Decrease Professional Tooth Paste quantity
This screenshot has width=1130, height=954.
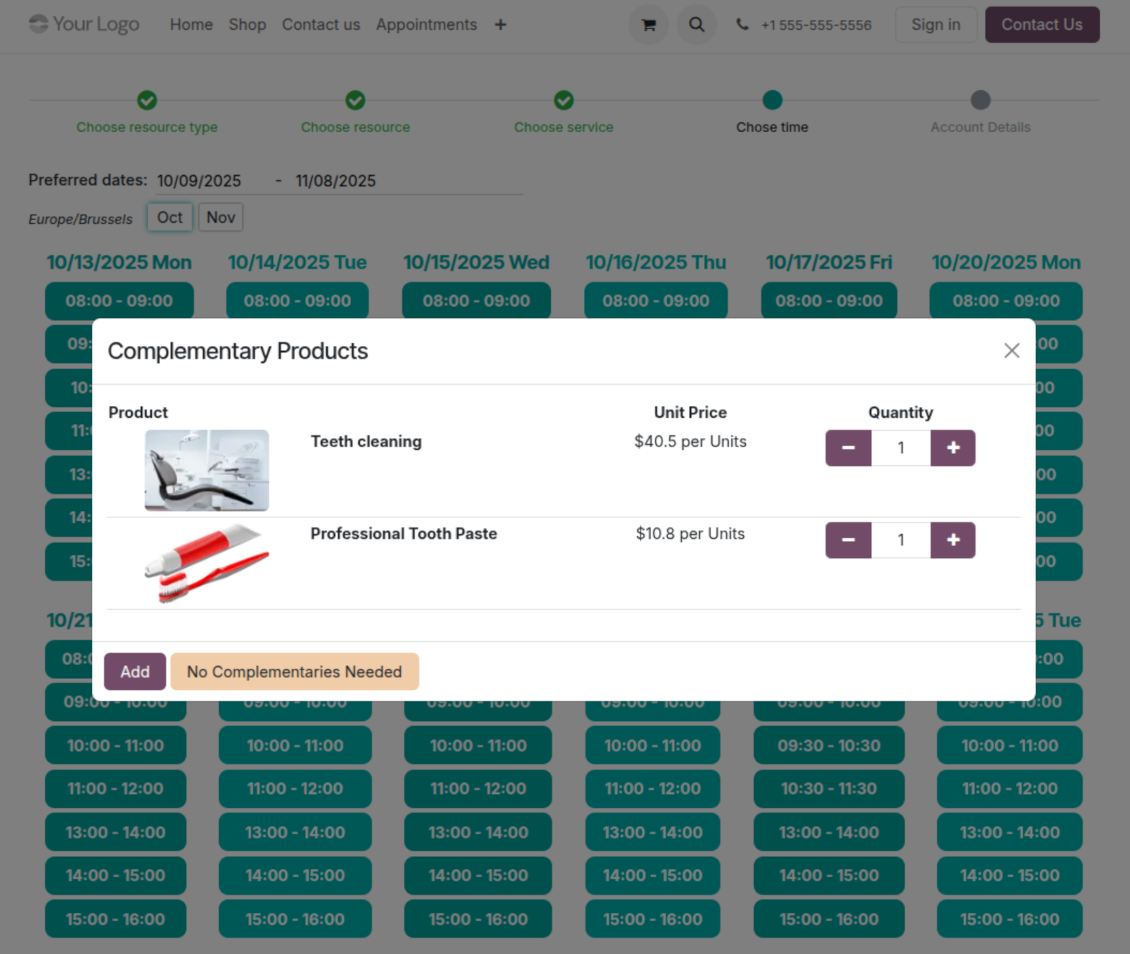(848, 540)
